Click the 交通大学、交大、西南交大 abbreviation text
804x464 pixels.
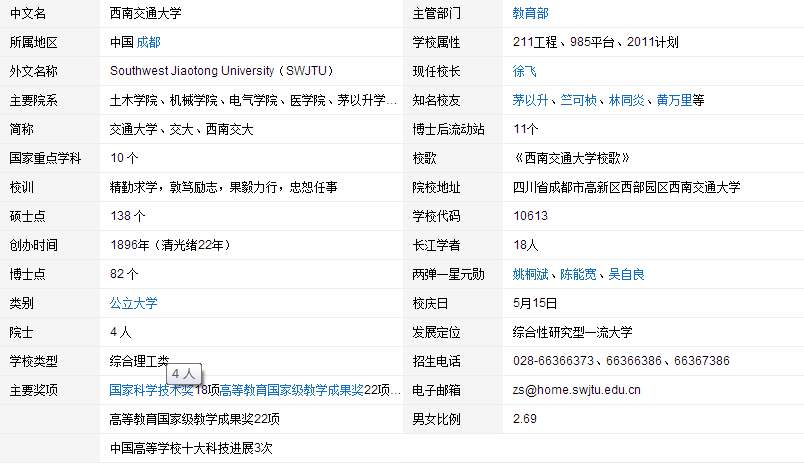pos(182,129)
